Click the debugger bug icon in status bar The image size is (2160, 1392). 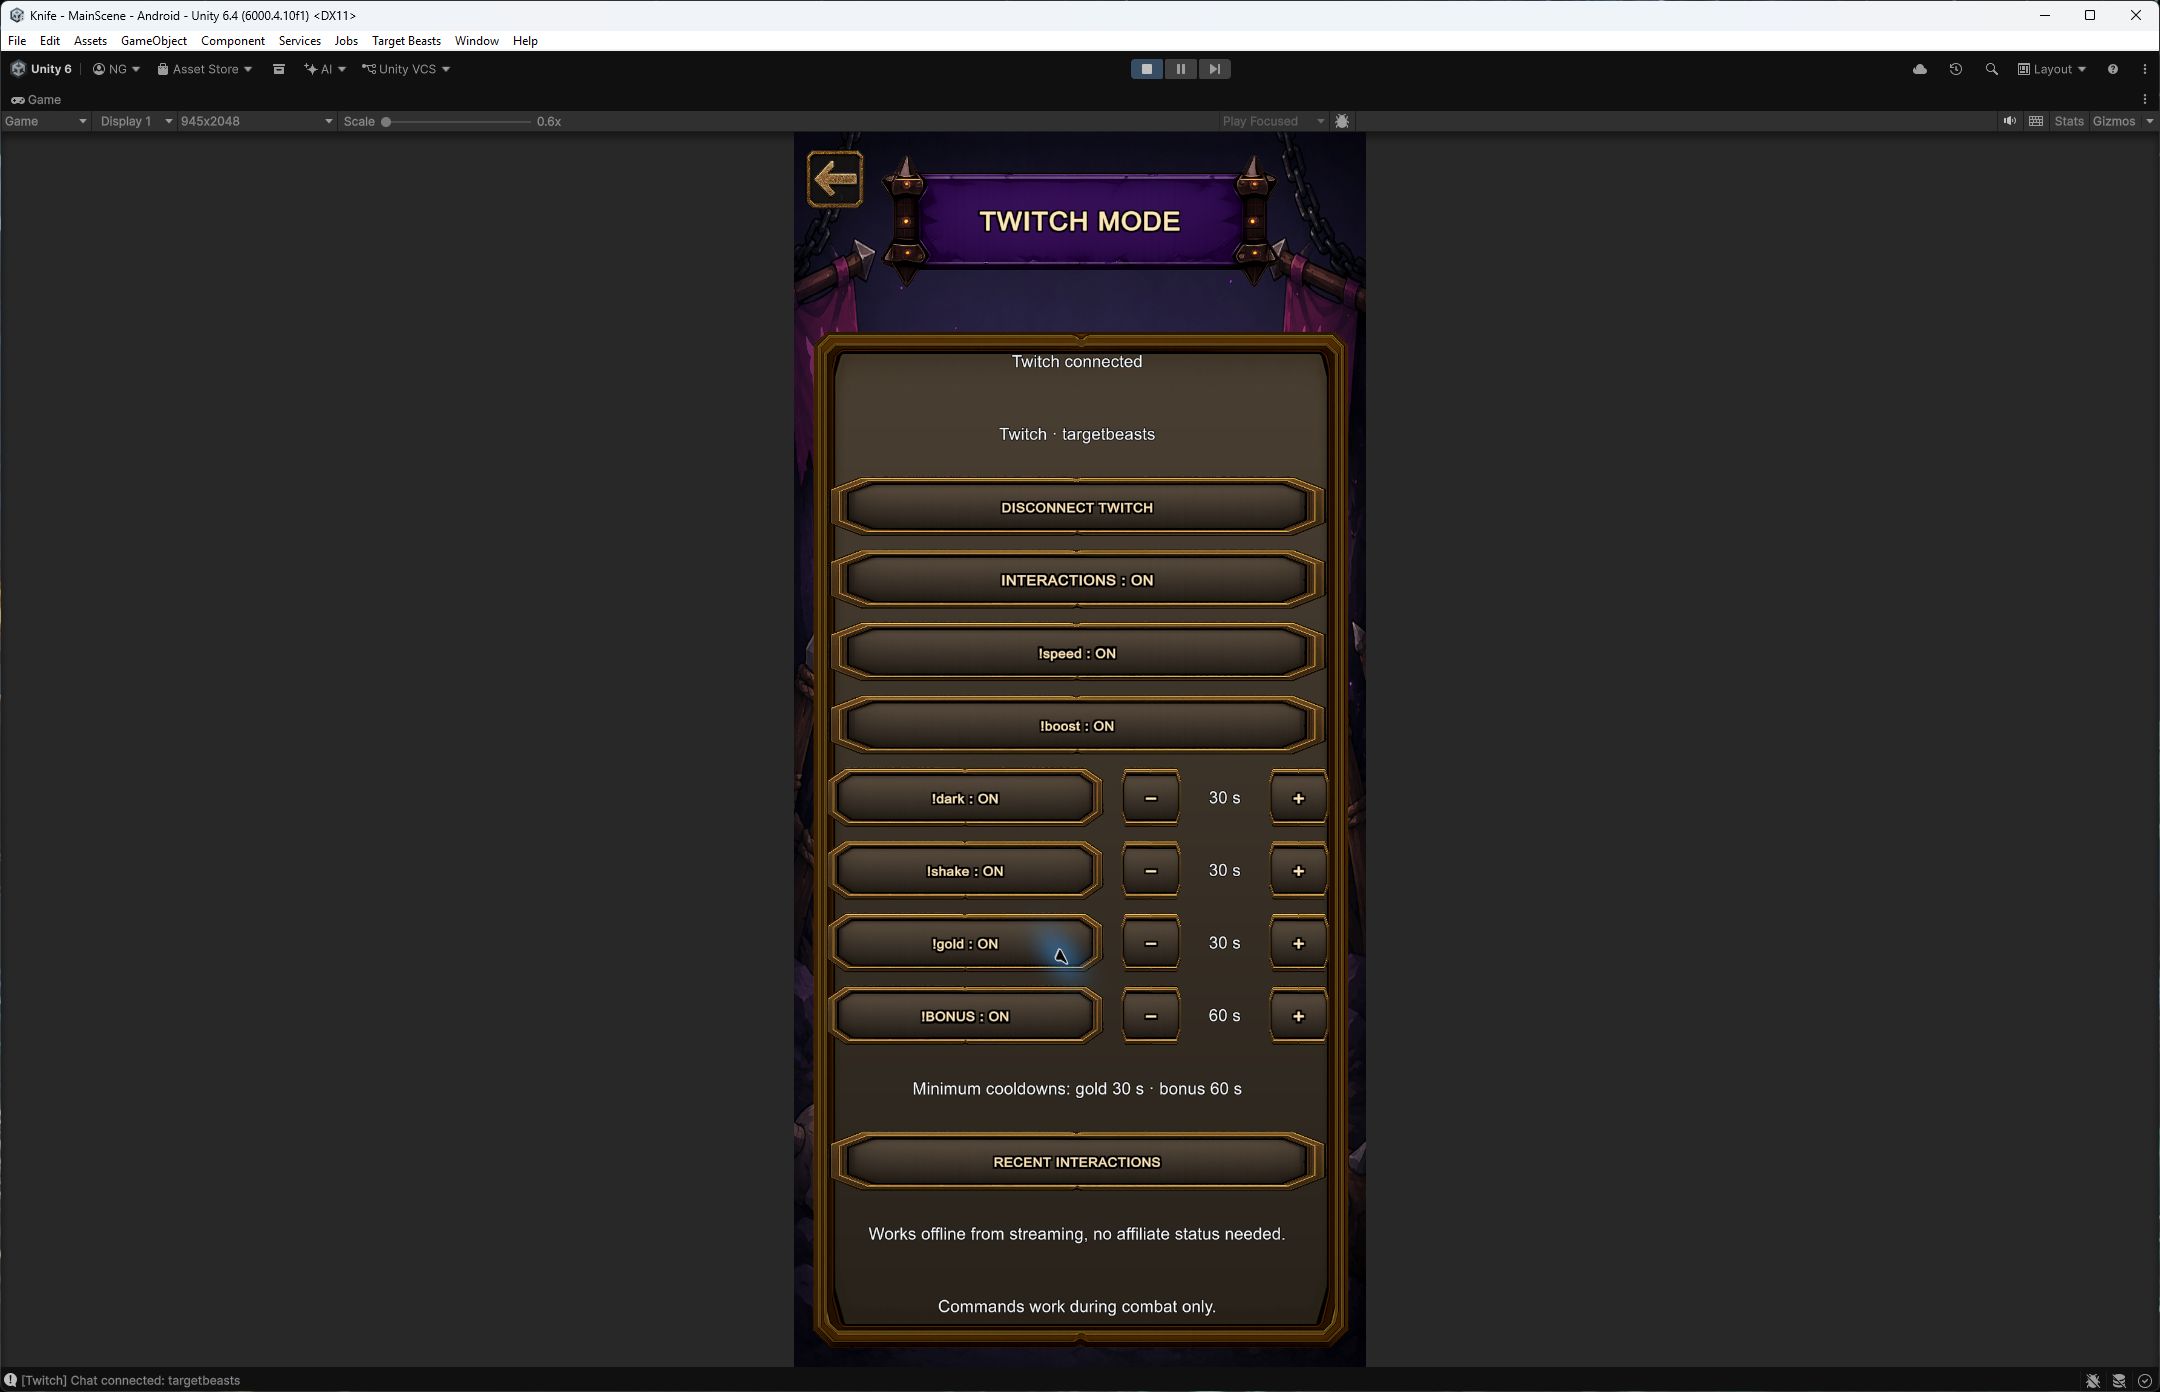click(x=2092, y=1381)
